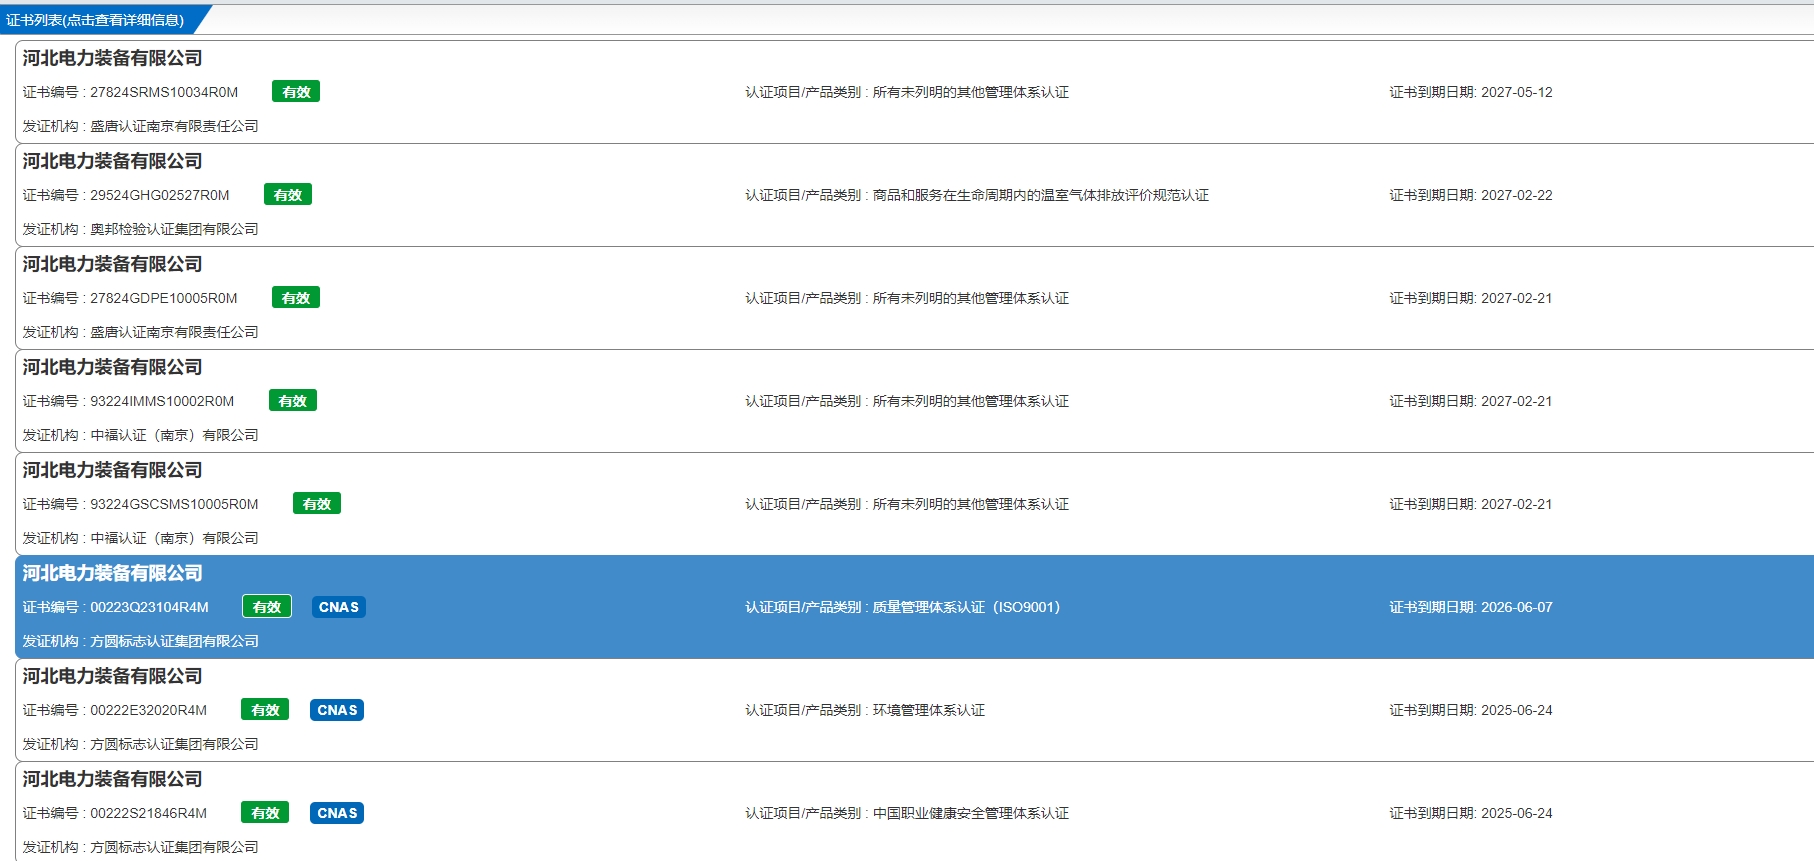
Task: Click 有效 badge for certificate 27824SRMS10034R0M
Action: tap(296, 92)
